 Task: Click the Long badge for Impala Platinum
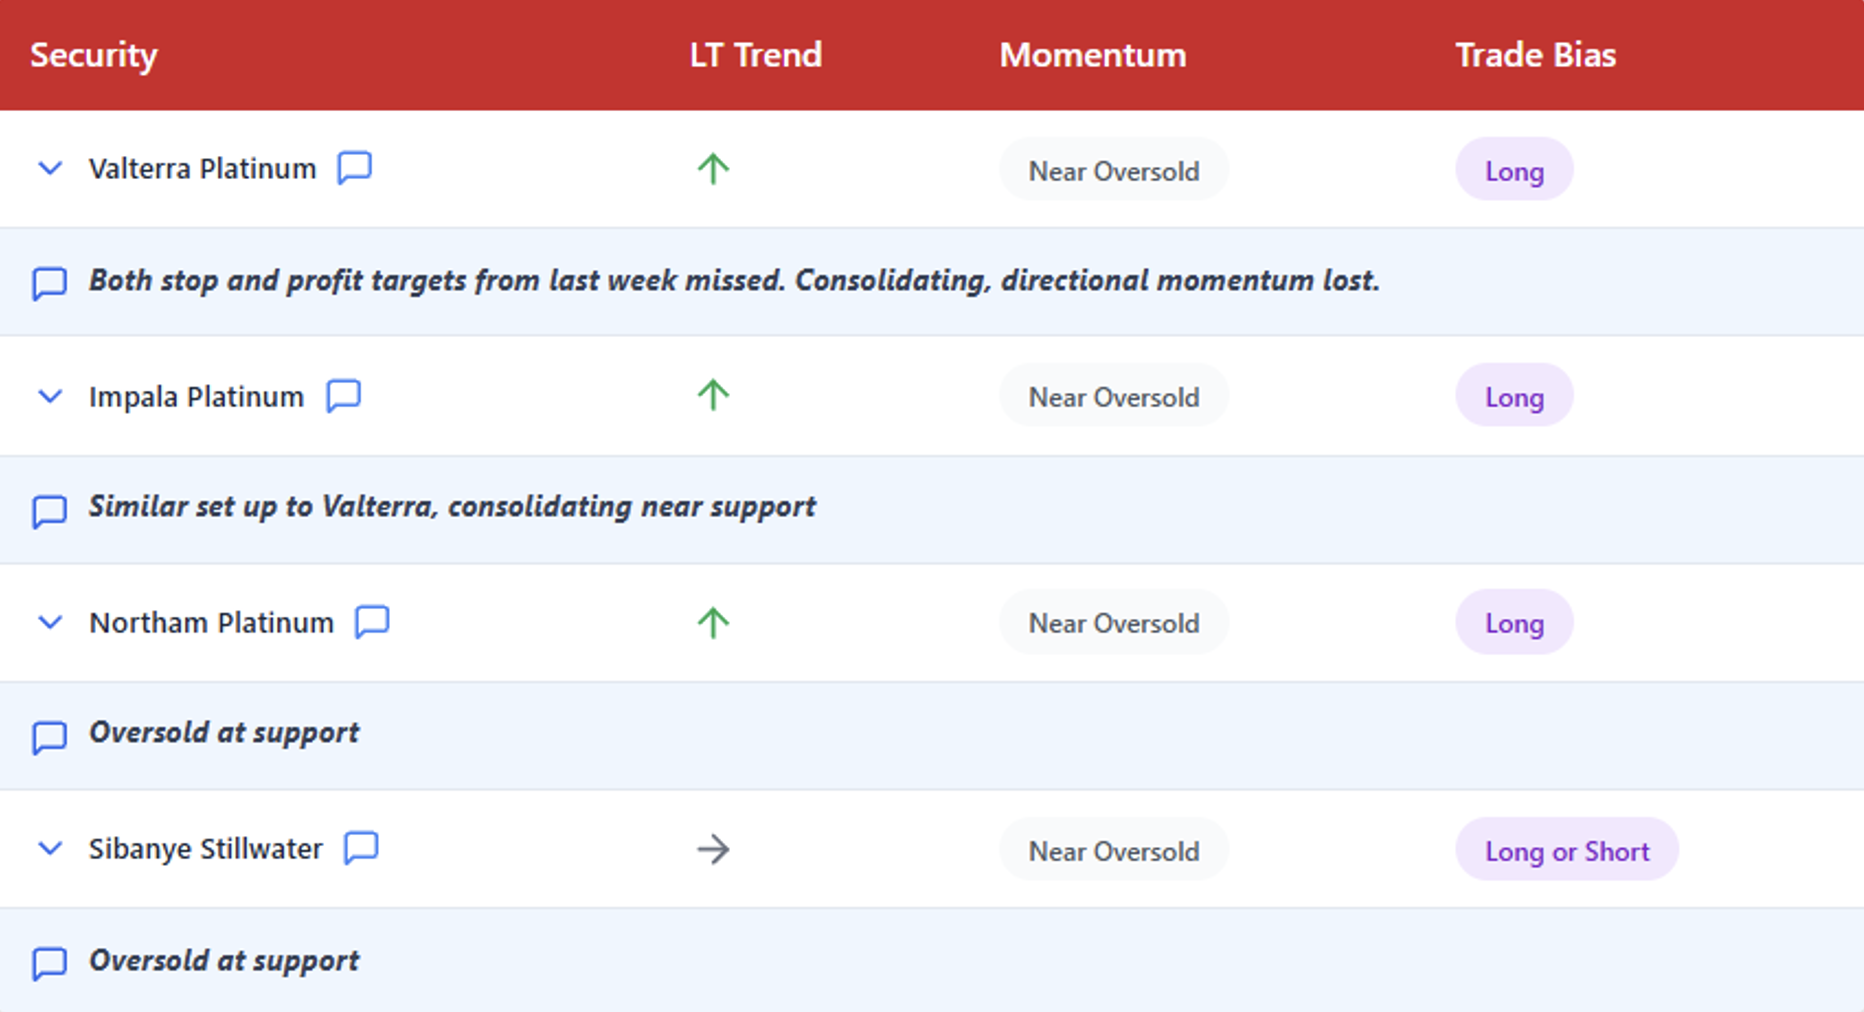click(1514, 396)
